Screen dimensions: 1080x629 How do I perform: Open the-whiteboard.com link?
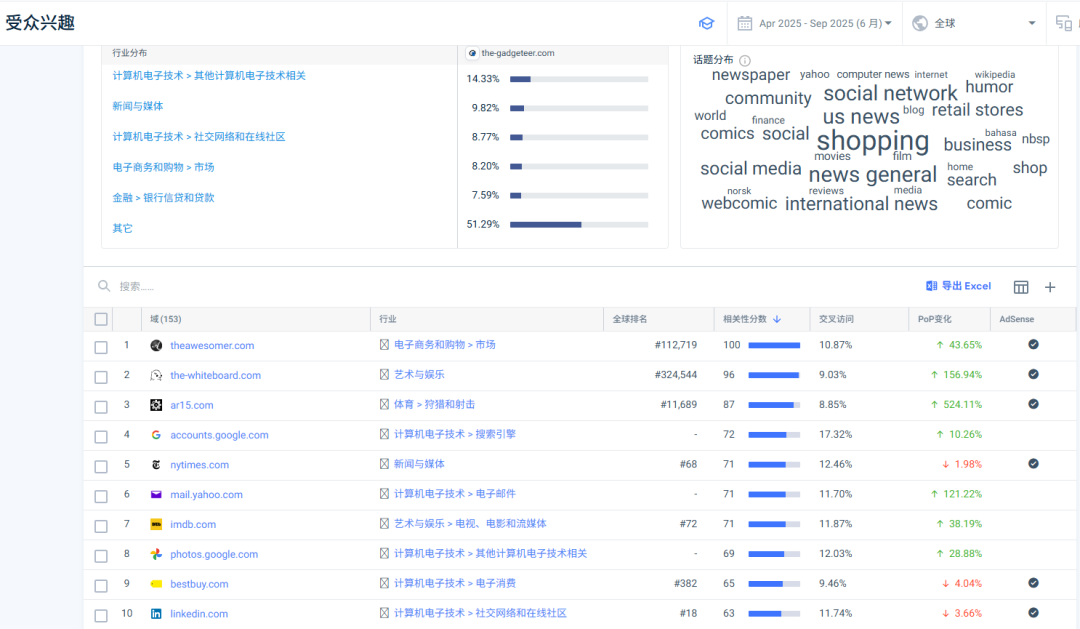(x=216, y=375)
